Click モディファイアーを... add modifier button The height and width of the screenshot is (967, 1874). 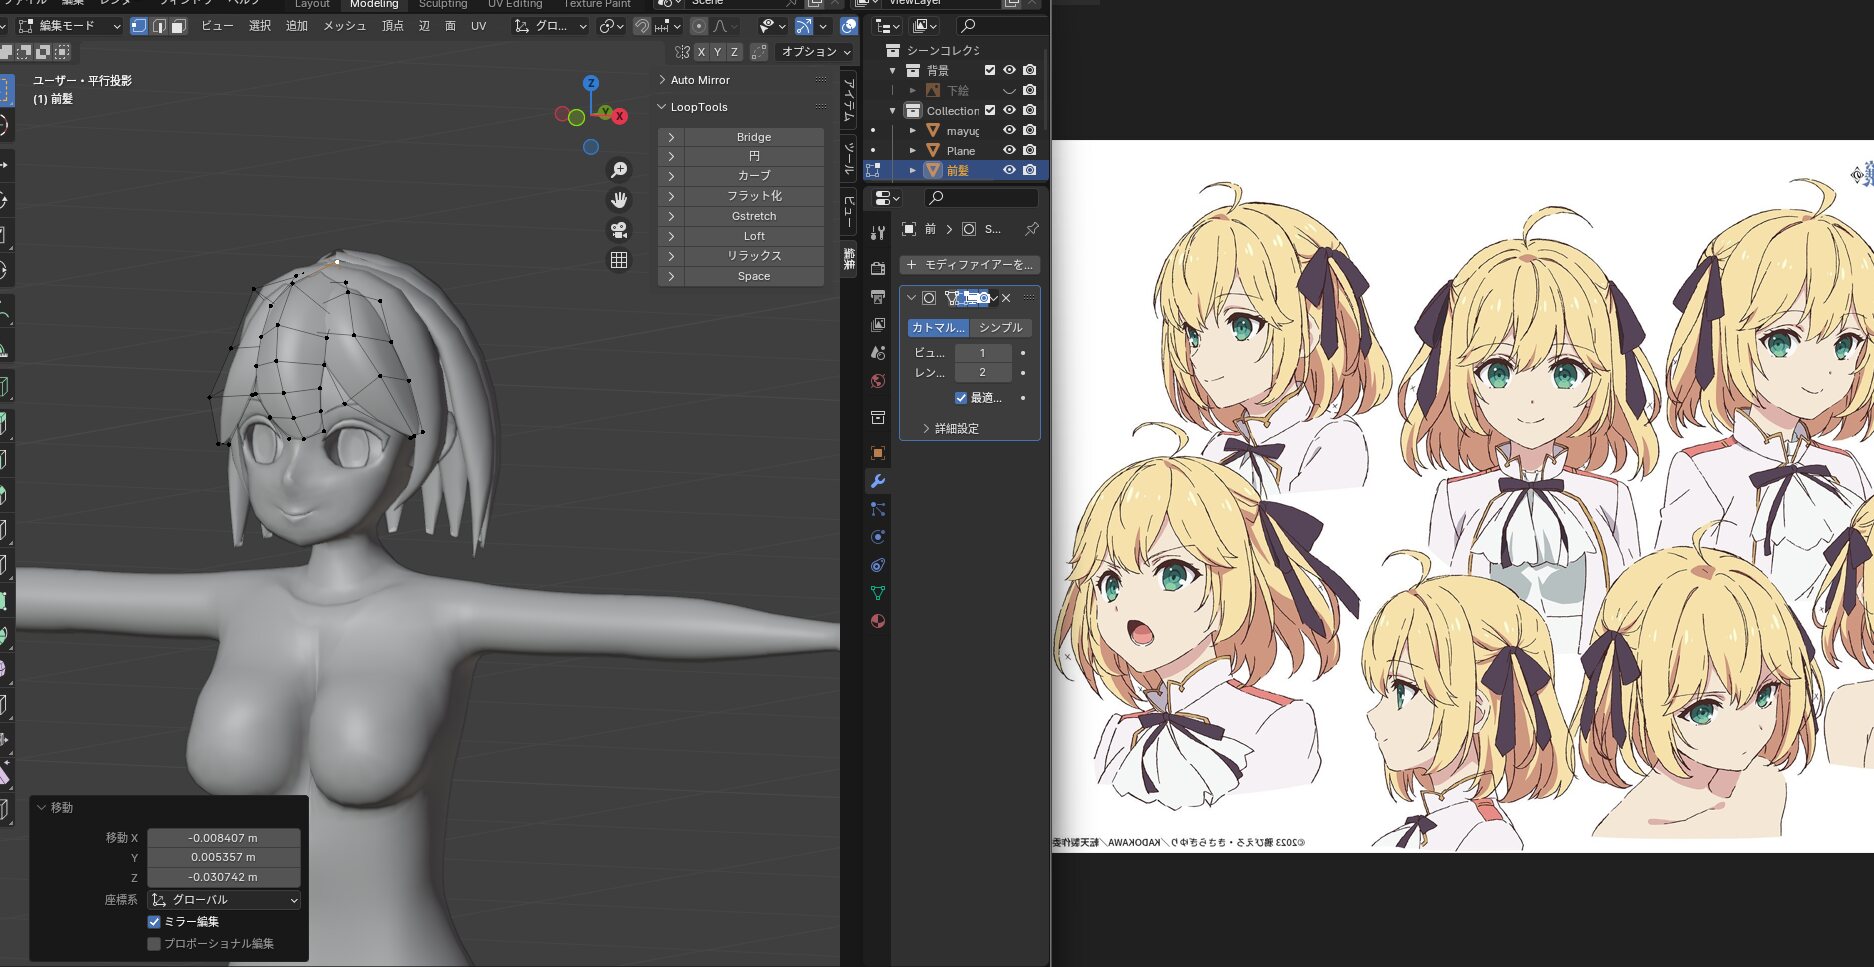(969, 265)
